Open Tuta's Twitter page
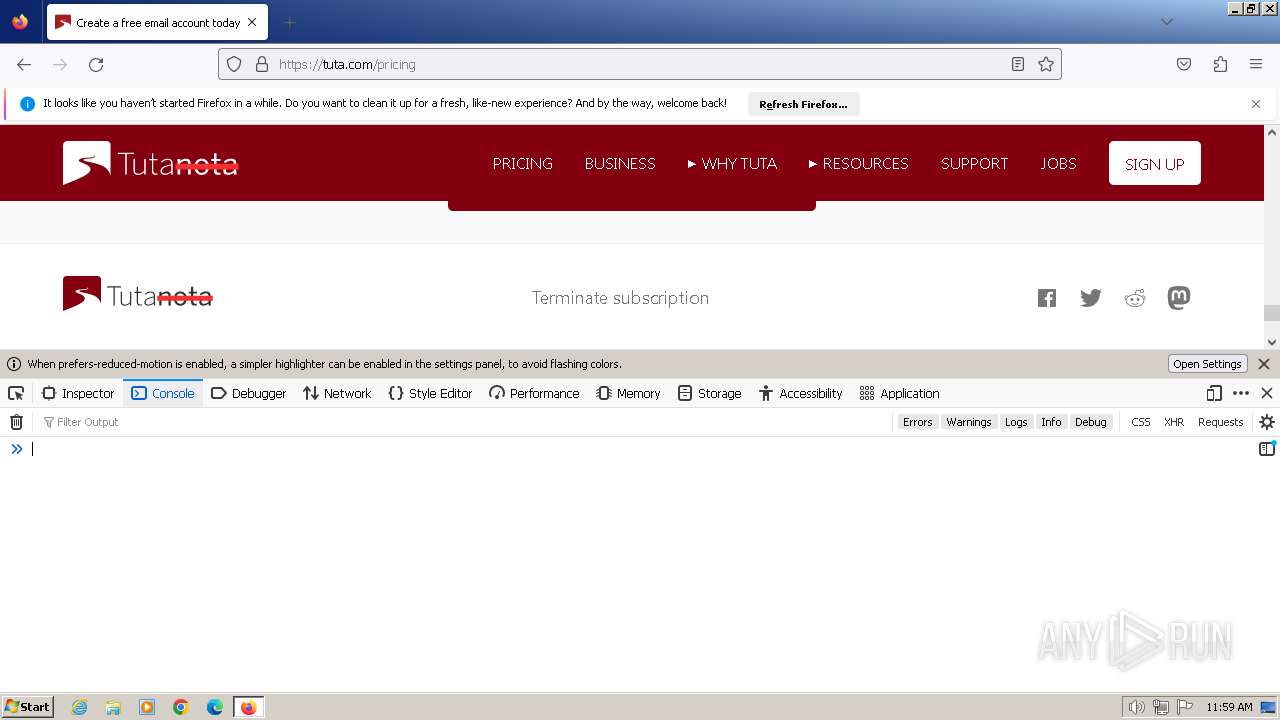1280x720 pixels. click(x=1091, y=298)
